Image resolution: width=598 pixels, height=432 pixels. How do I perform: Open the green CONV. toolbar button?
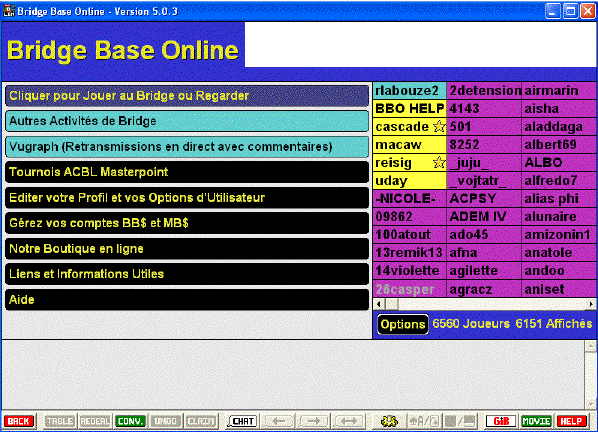coord(130,421)
